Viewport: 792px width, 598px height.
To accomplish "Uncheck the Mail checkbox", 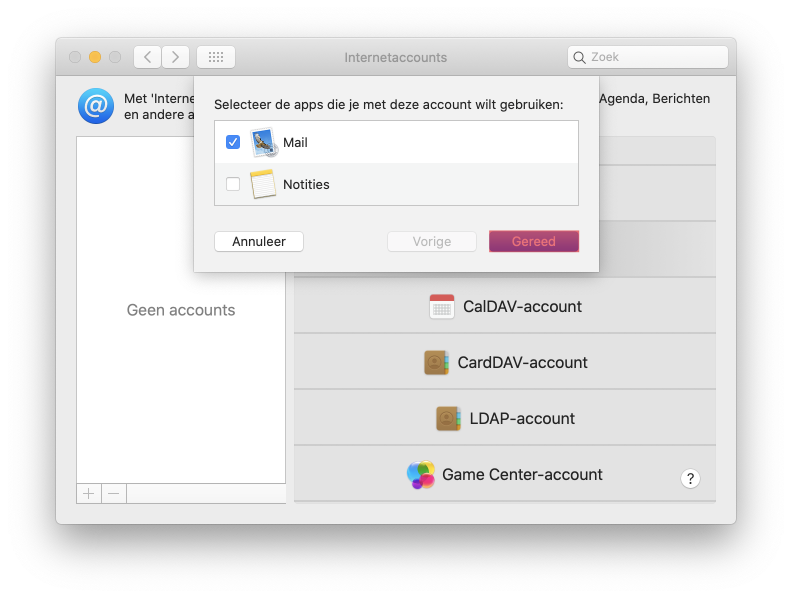I will click(x=233, y=142).
